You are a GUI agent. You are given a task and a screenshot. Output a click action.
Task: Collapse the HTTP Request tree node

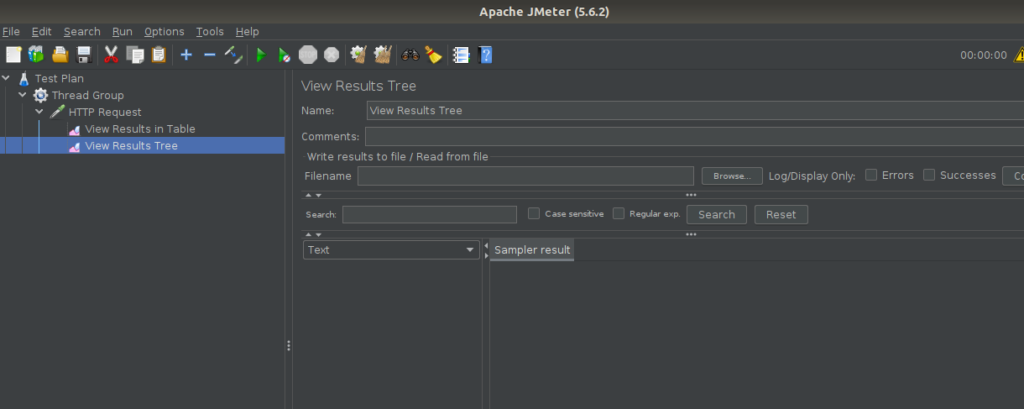coord(40,112)
